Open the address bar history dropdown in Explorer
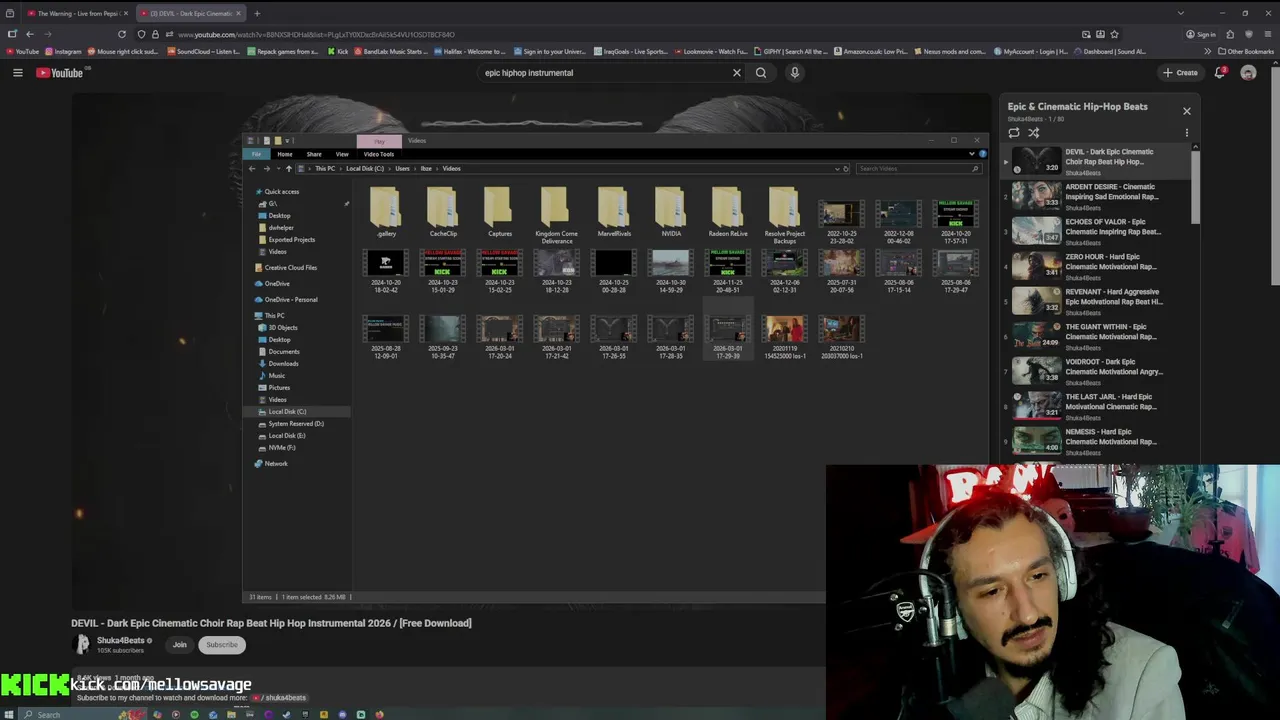Image resolution: width=1280 pixels, height=720 pixels. pos(836,168)
